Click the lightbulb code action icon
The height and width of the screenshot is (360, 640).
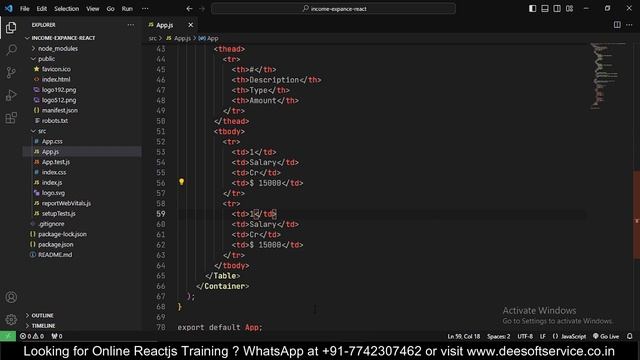tap(181, 182)
